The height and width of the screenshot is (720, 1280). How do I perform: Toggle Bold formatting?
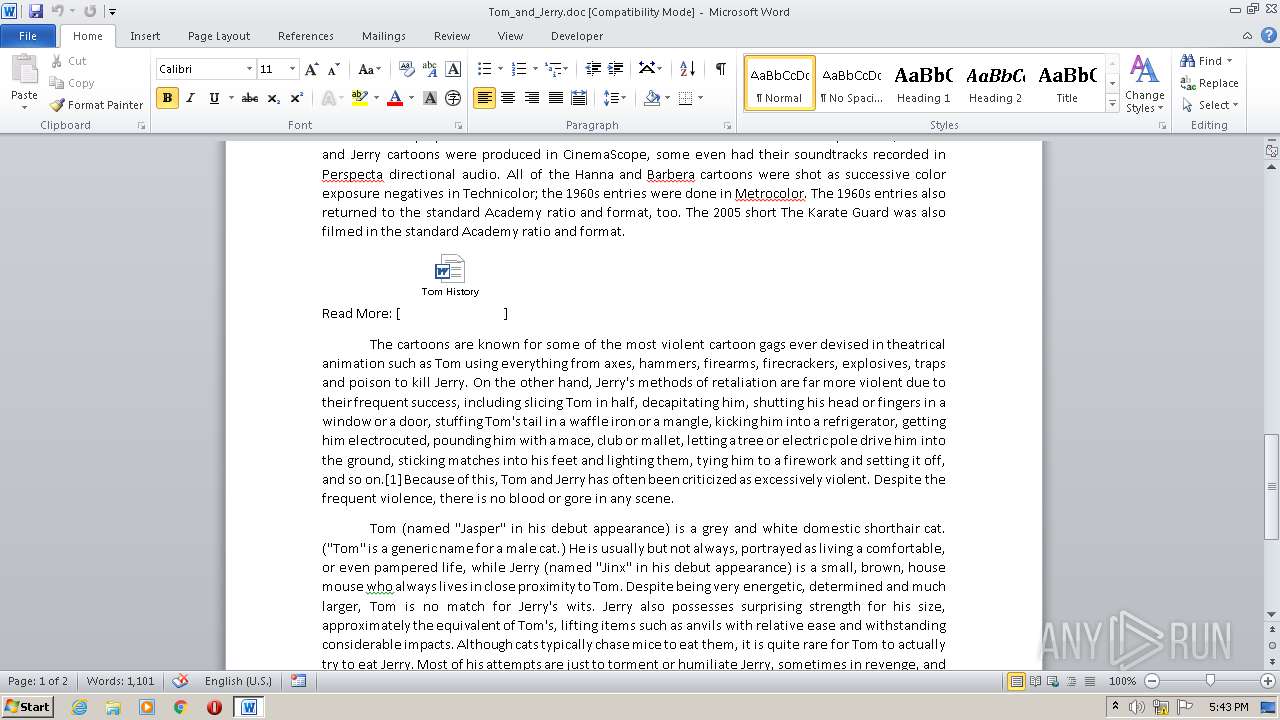(167, 98)
